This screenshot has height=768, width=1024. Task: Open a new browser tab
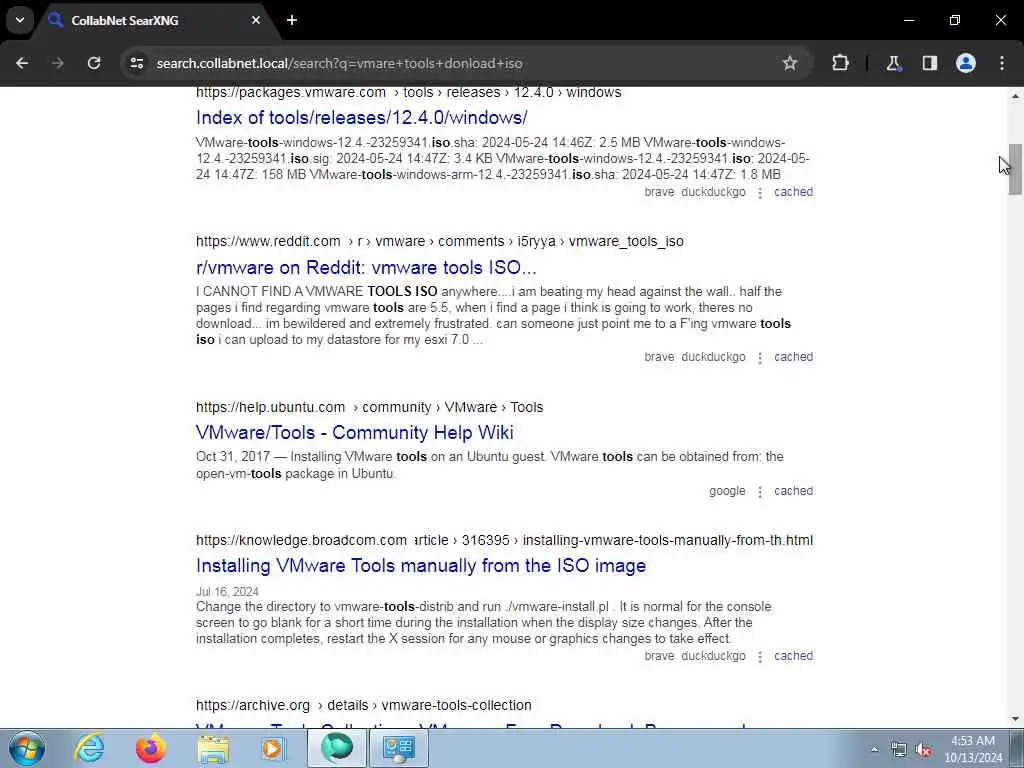coord(292,20)
